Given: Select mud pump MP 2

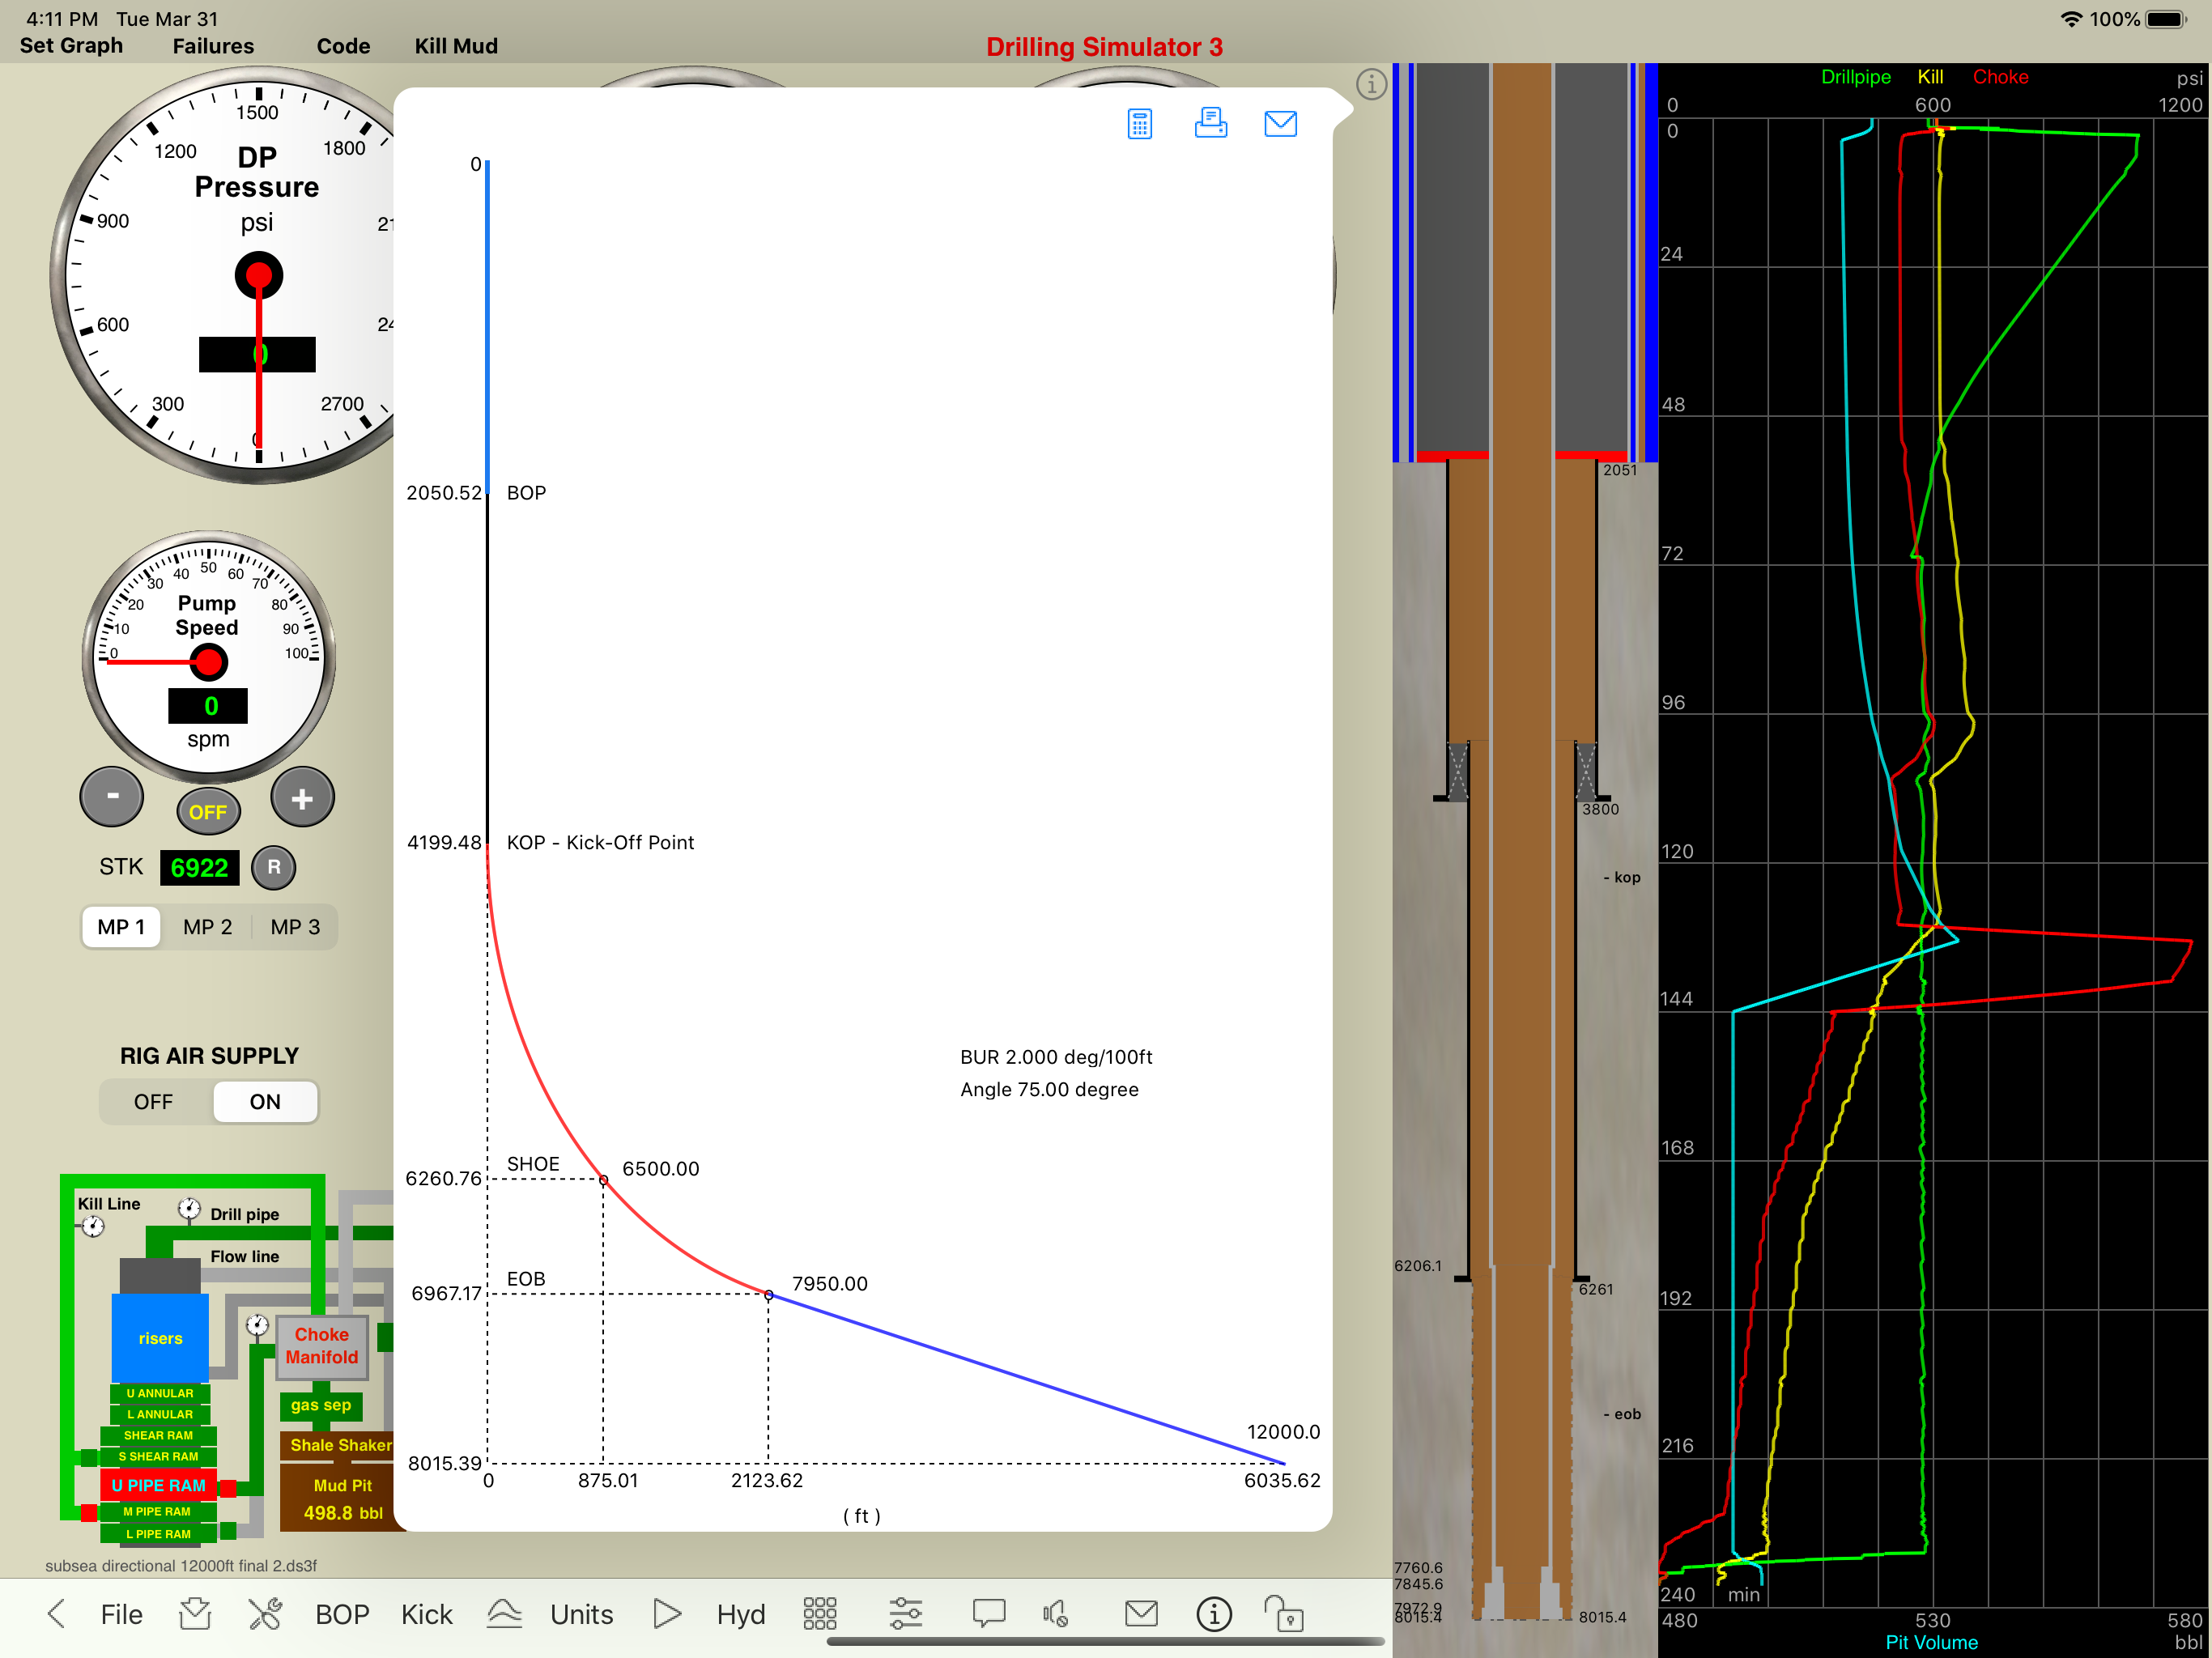Looking at the screenshot, I should coord(207,927).
